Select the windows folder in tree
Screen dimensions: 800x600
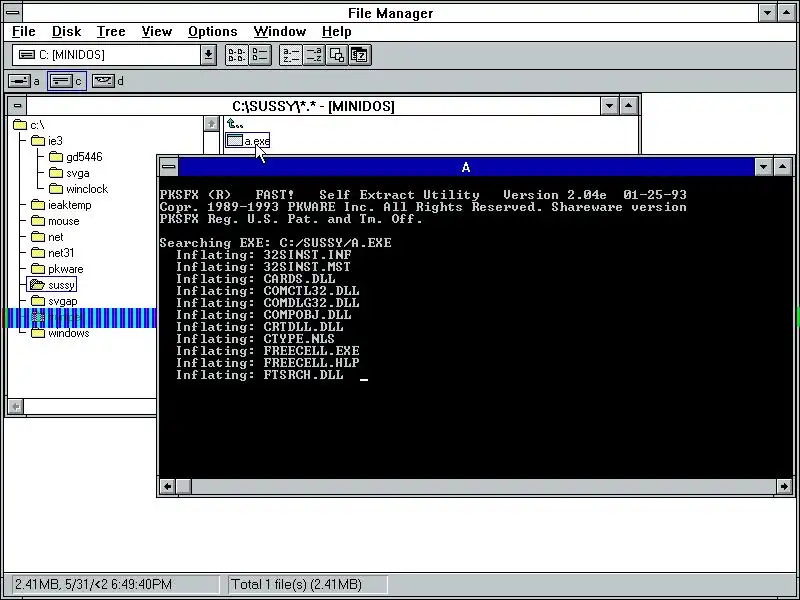point(60,333)
